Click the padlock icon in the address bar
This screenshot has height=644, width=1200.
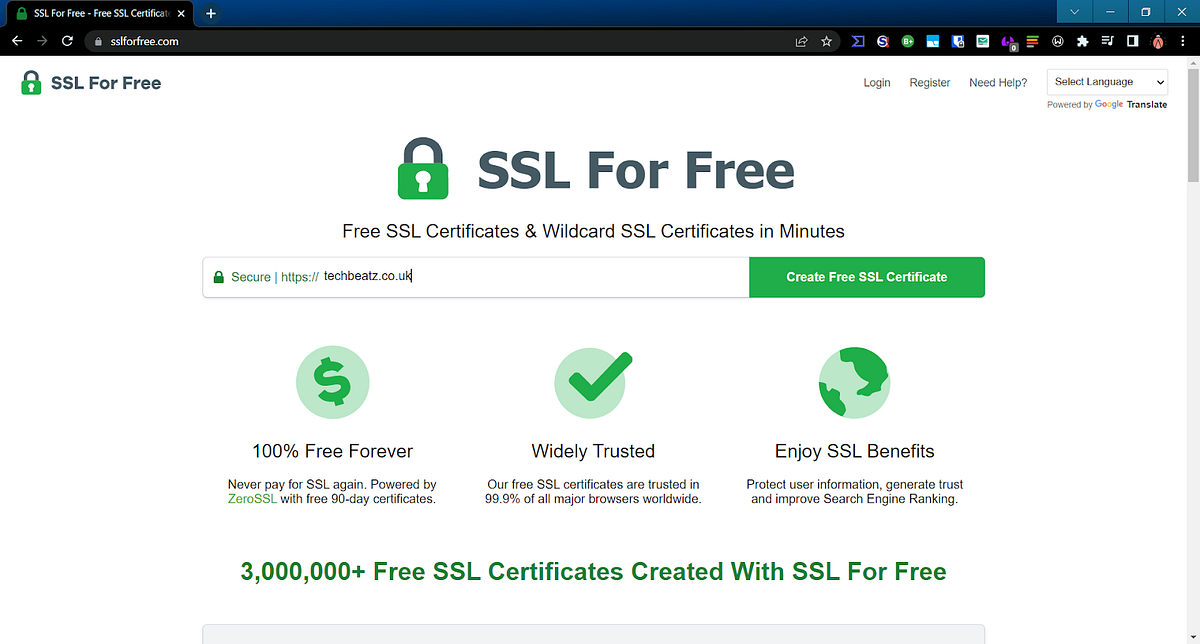[98, 41]
